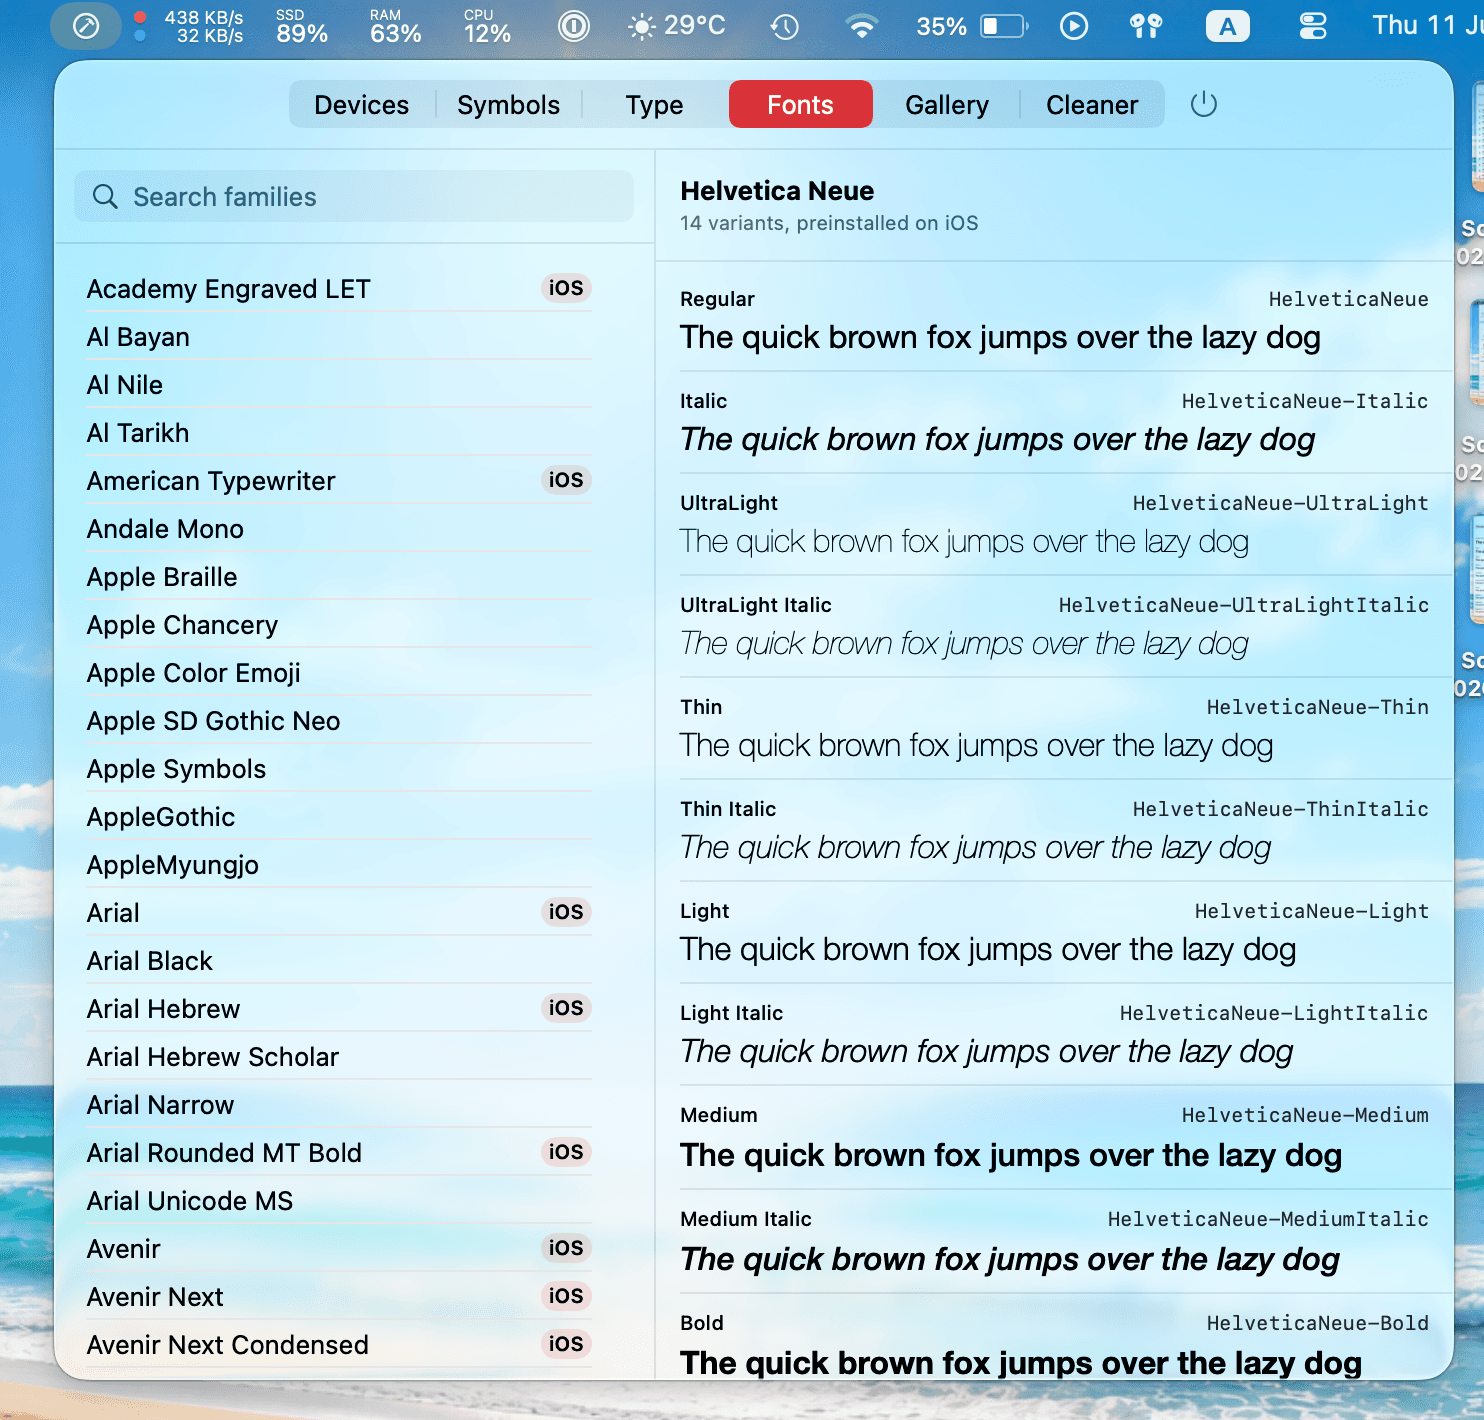
Task: Click iOS badge on Avenir Next row
Action: click(x=566, y=1296)
